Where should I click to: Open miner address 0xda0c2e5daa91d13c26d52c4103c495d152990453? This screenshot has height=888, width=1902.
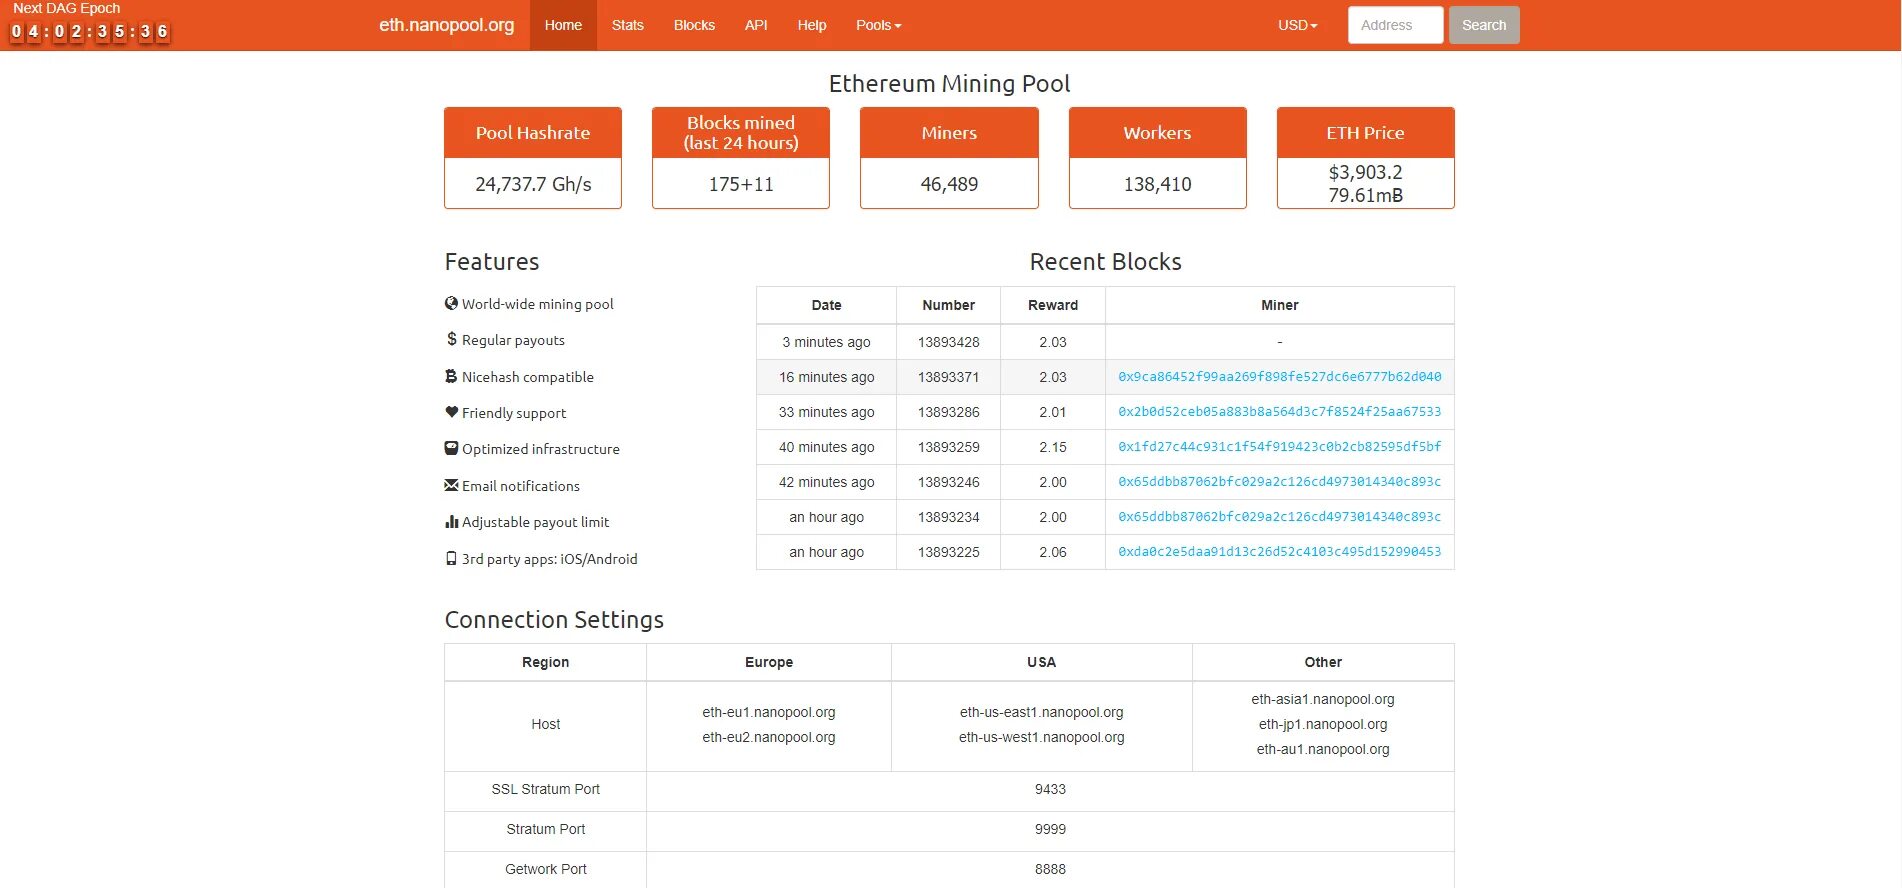[1279, 552]
